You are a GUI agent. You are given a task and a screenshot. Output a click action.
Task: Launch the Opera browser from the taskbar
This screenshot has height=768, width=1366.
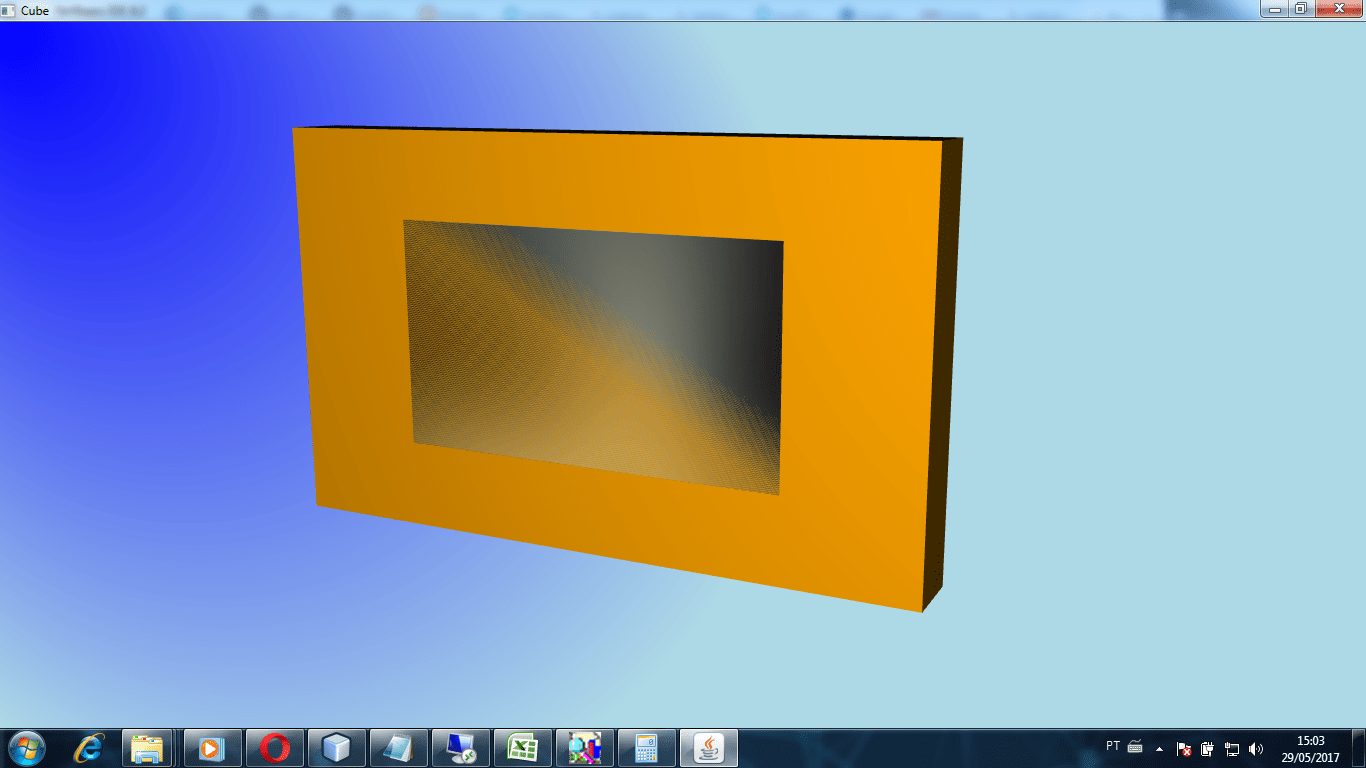pyautogui.click(x=274, y=747)
